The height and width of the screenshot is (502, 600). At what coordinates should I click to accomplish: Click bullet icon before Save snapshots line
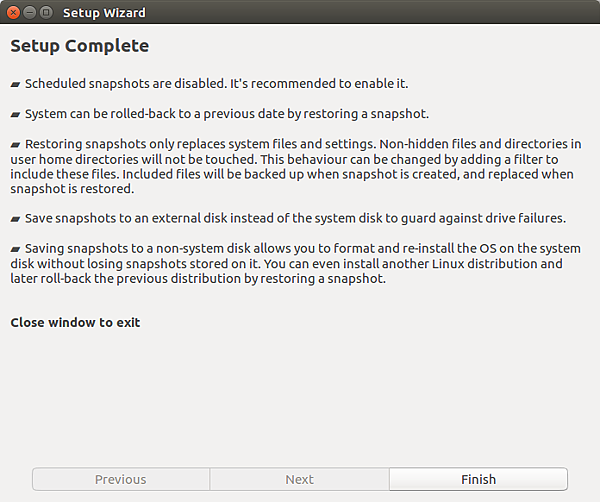point(15,219)
